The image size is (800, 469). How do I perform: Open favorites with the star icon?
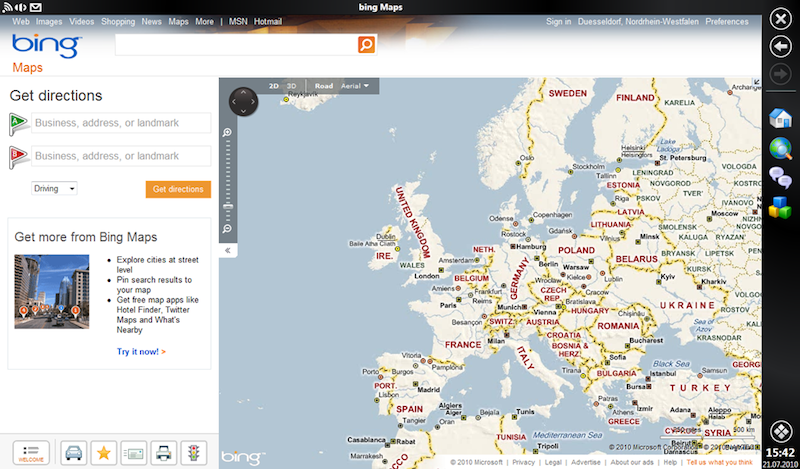(103, 453)
